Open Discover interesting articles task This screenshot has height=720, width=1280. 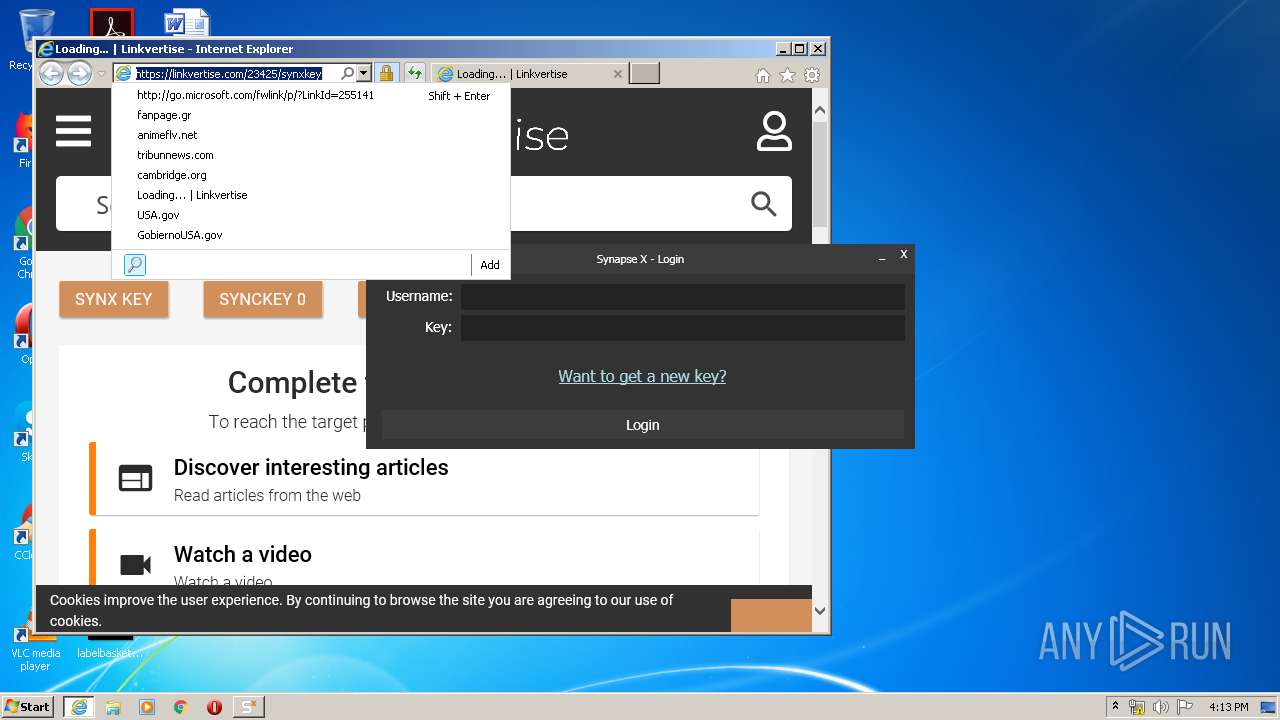click(x=424, y=480)
